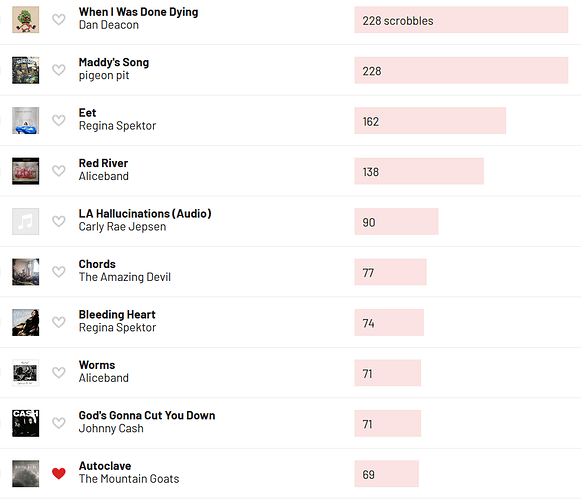588x499 pixels.
Task: Click the 228 scrobbles bar
Action: 461,19
